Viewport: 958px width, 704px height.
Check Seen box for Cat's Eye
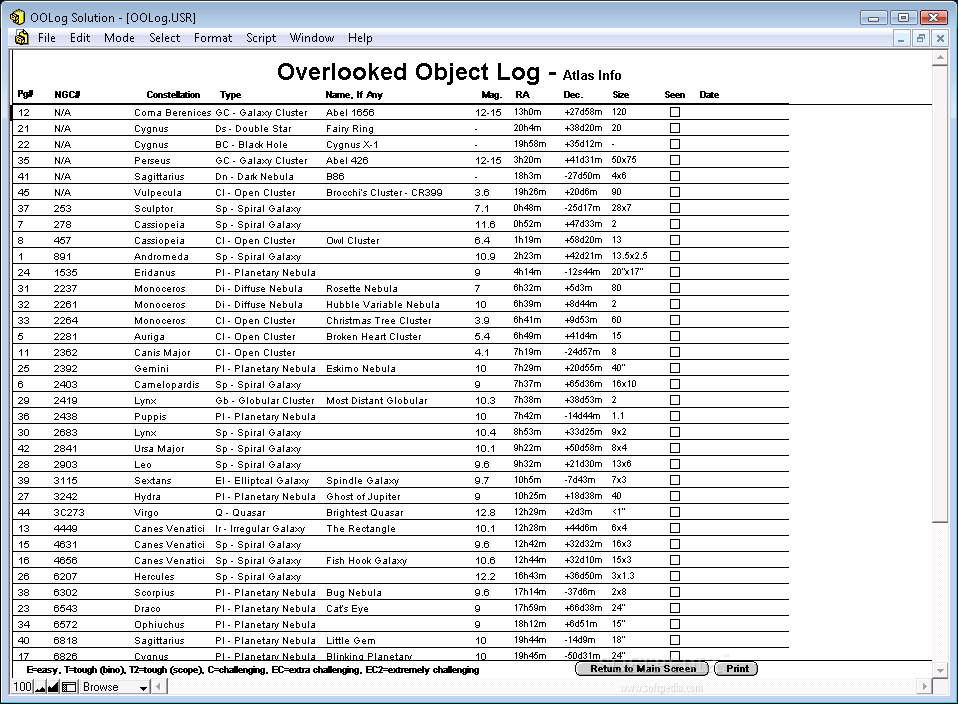(675, 607)
